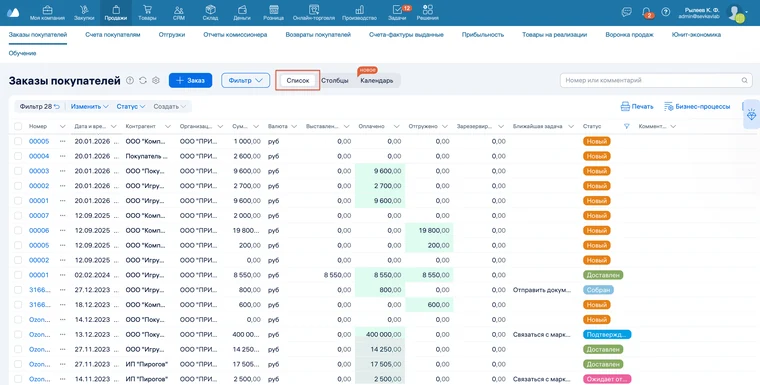The image size is (760, 385).
Task: Select checkbox of the 14.12.2023 Ozon order
Action: 18,320
